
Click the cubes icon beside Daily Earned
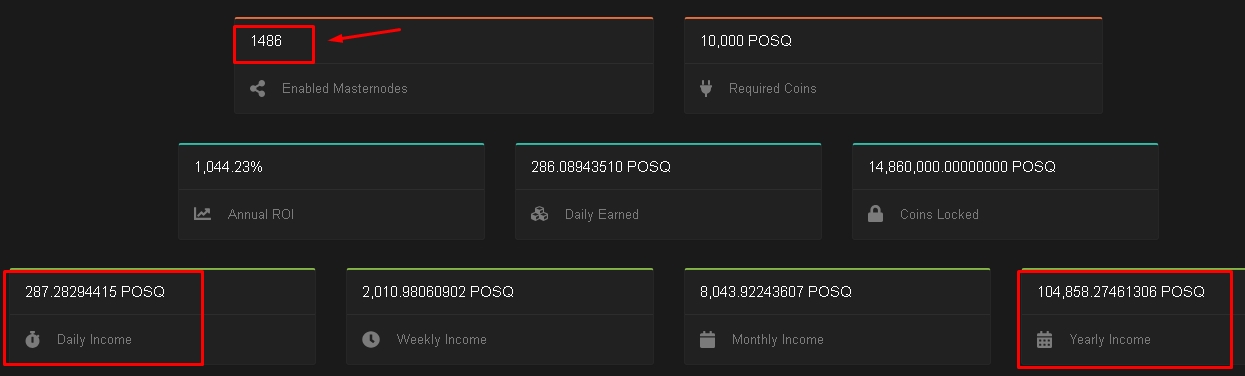click(540, 214)
